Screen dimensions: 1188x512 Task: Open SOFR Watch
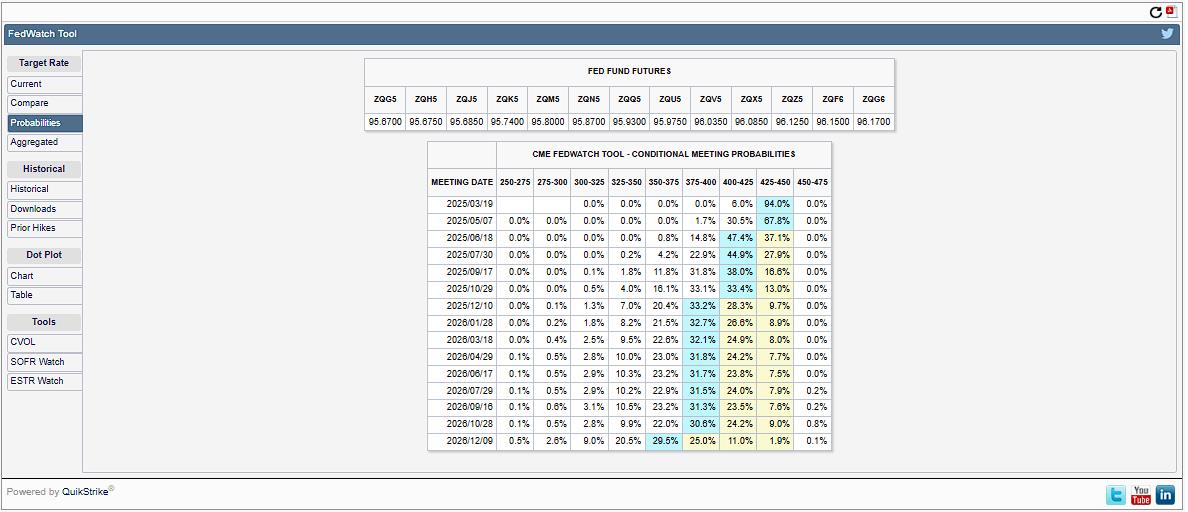pyautogui.click(x=45, y=362)
